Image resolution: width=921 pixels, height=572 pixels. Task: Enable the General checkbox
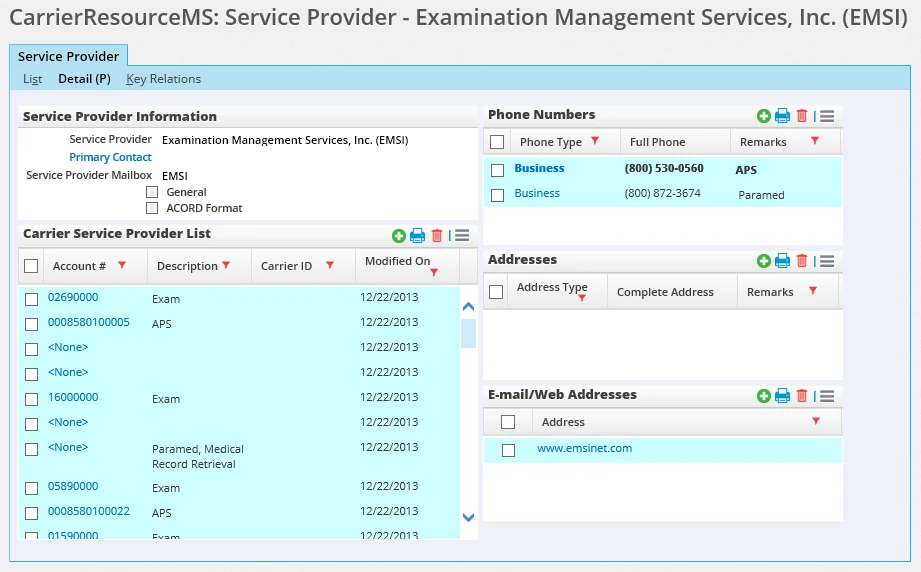coord(152,192)
